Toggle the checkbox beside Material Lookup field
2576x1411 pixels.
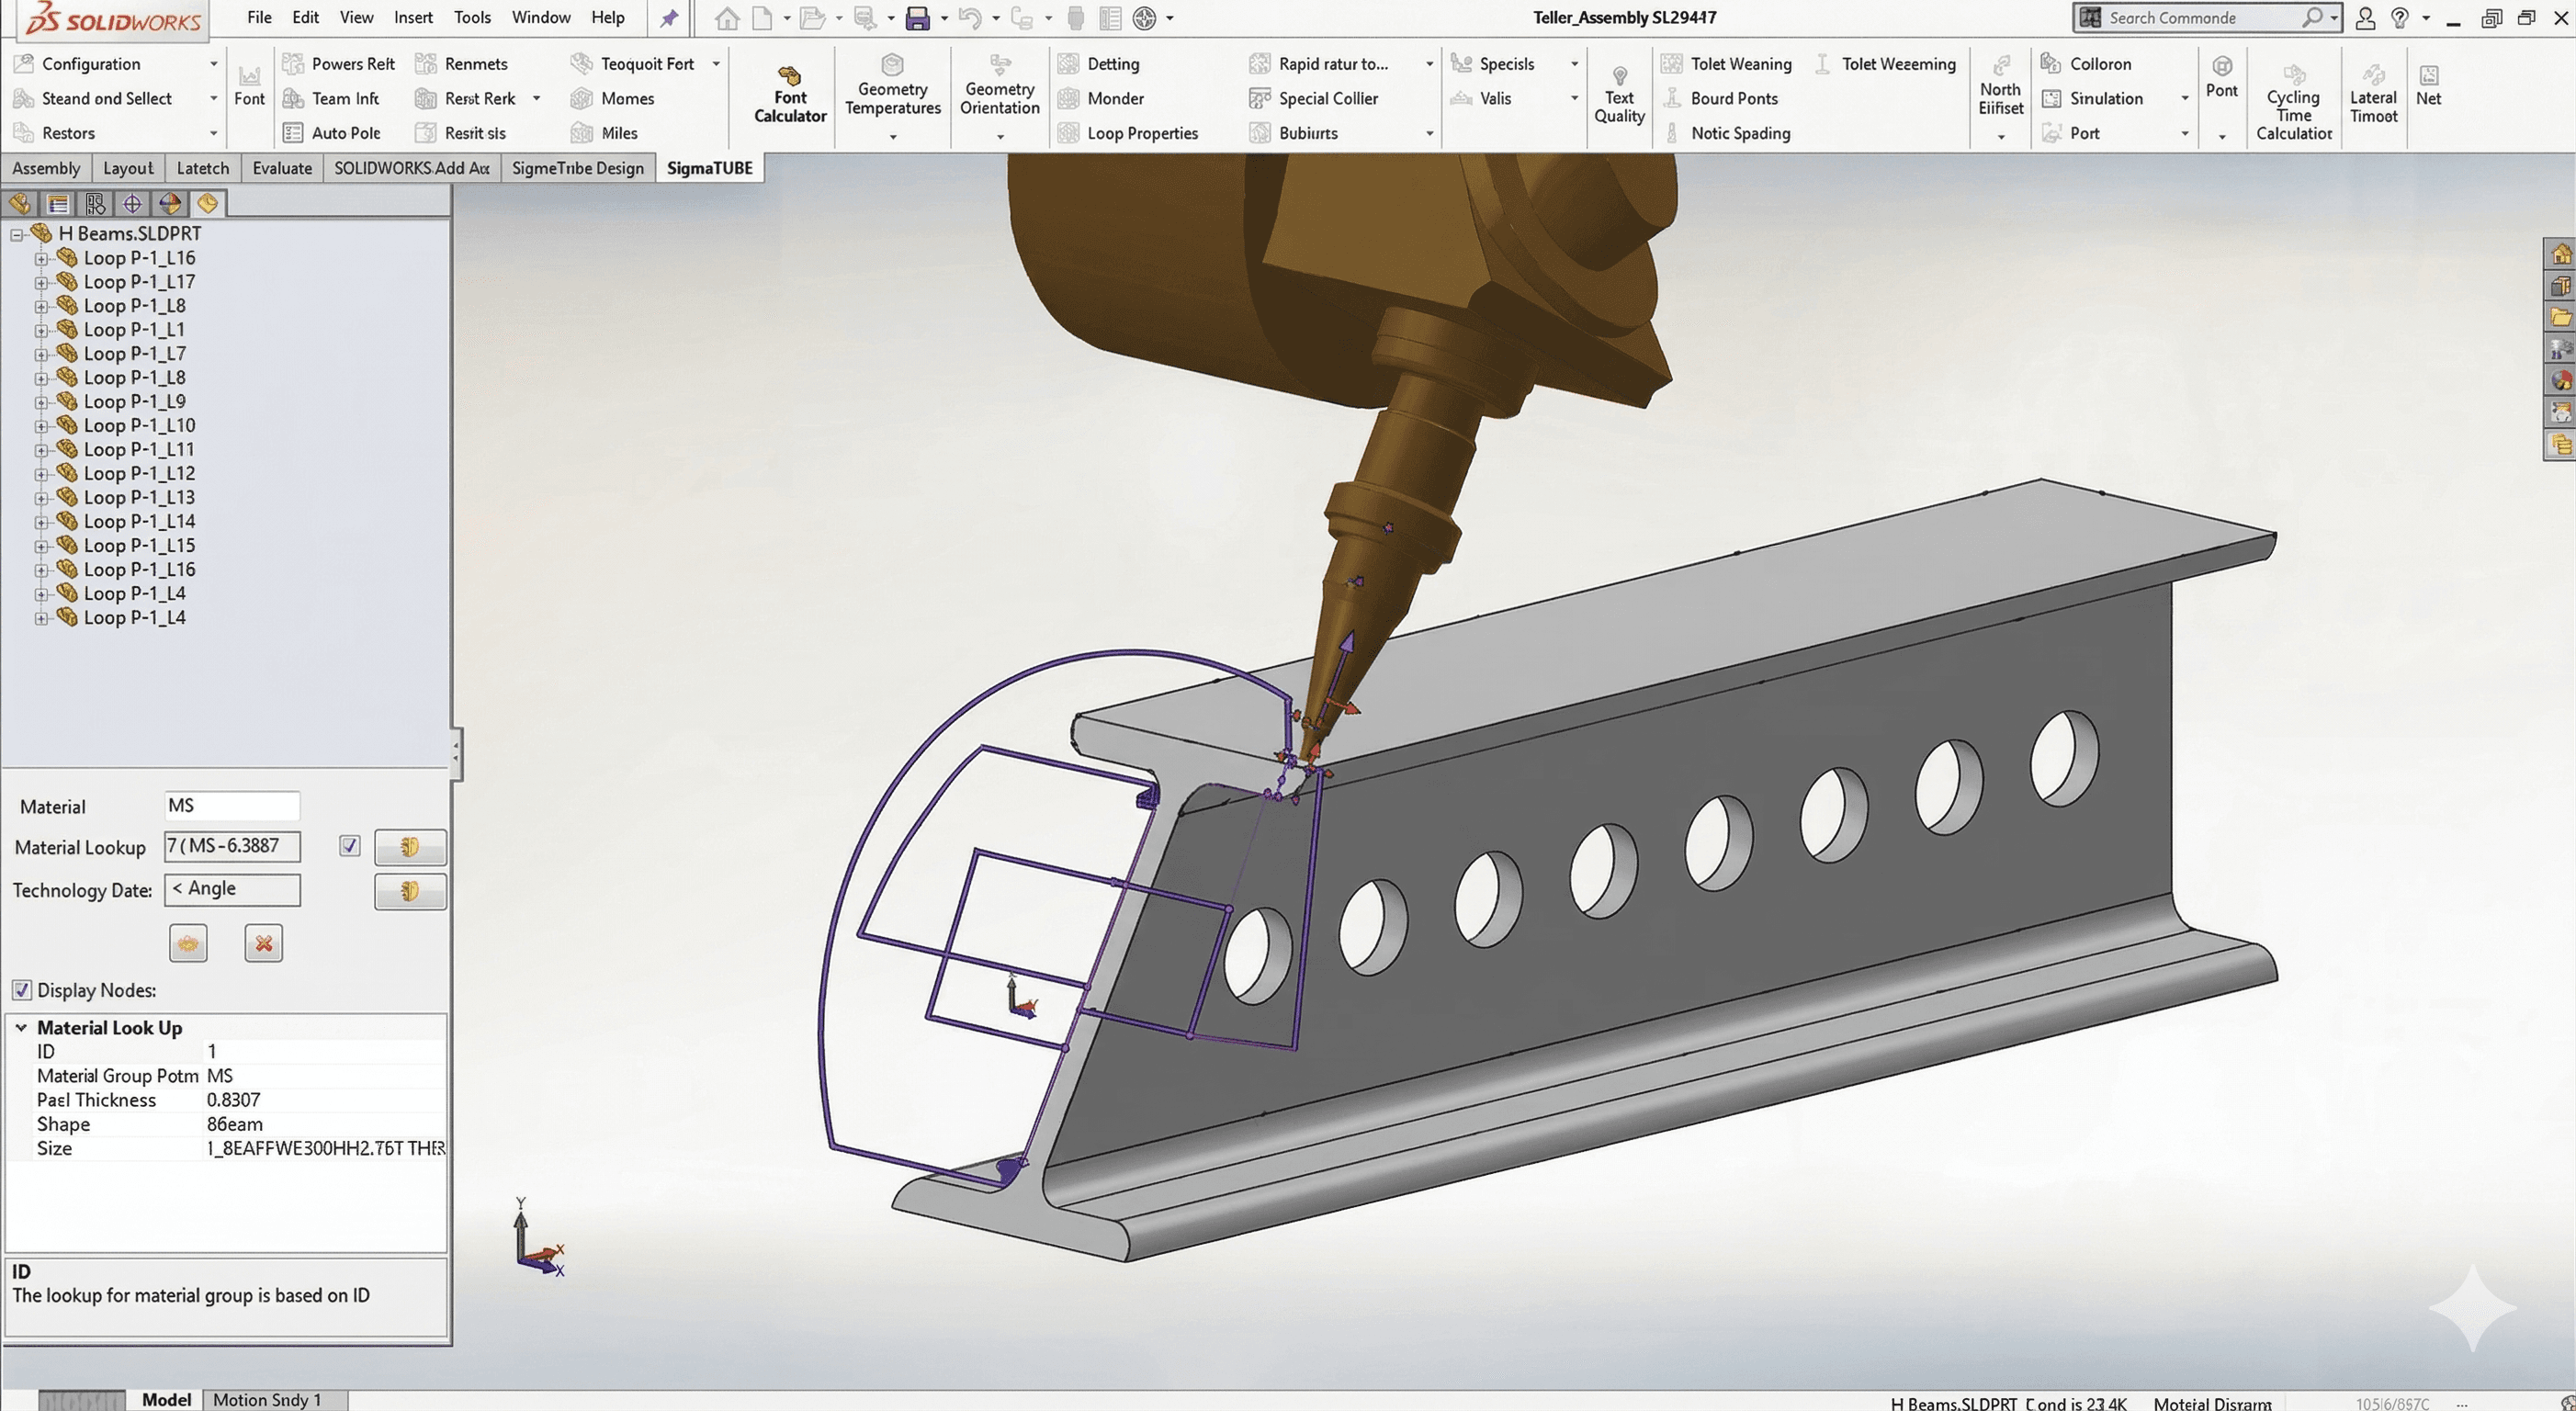pyautogui.click(x=349, y=846)
